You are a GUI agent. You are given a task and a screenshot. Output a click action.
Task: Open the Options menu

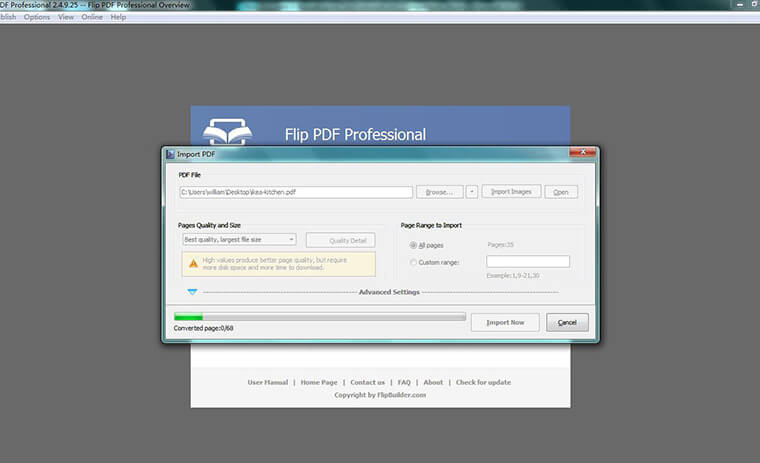click(37, 17)
